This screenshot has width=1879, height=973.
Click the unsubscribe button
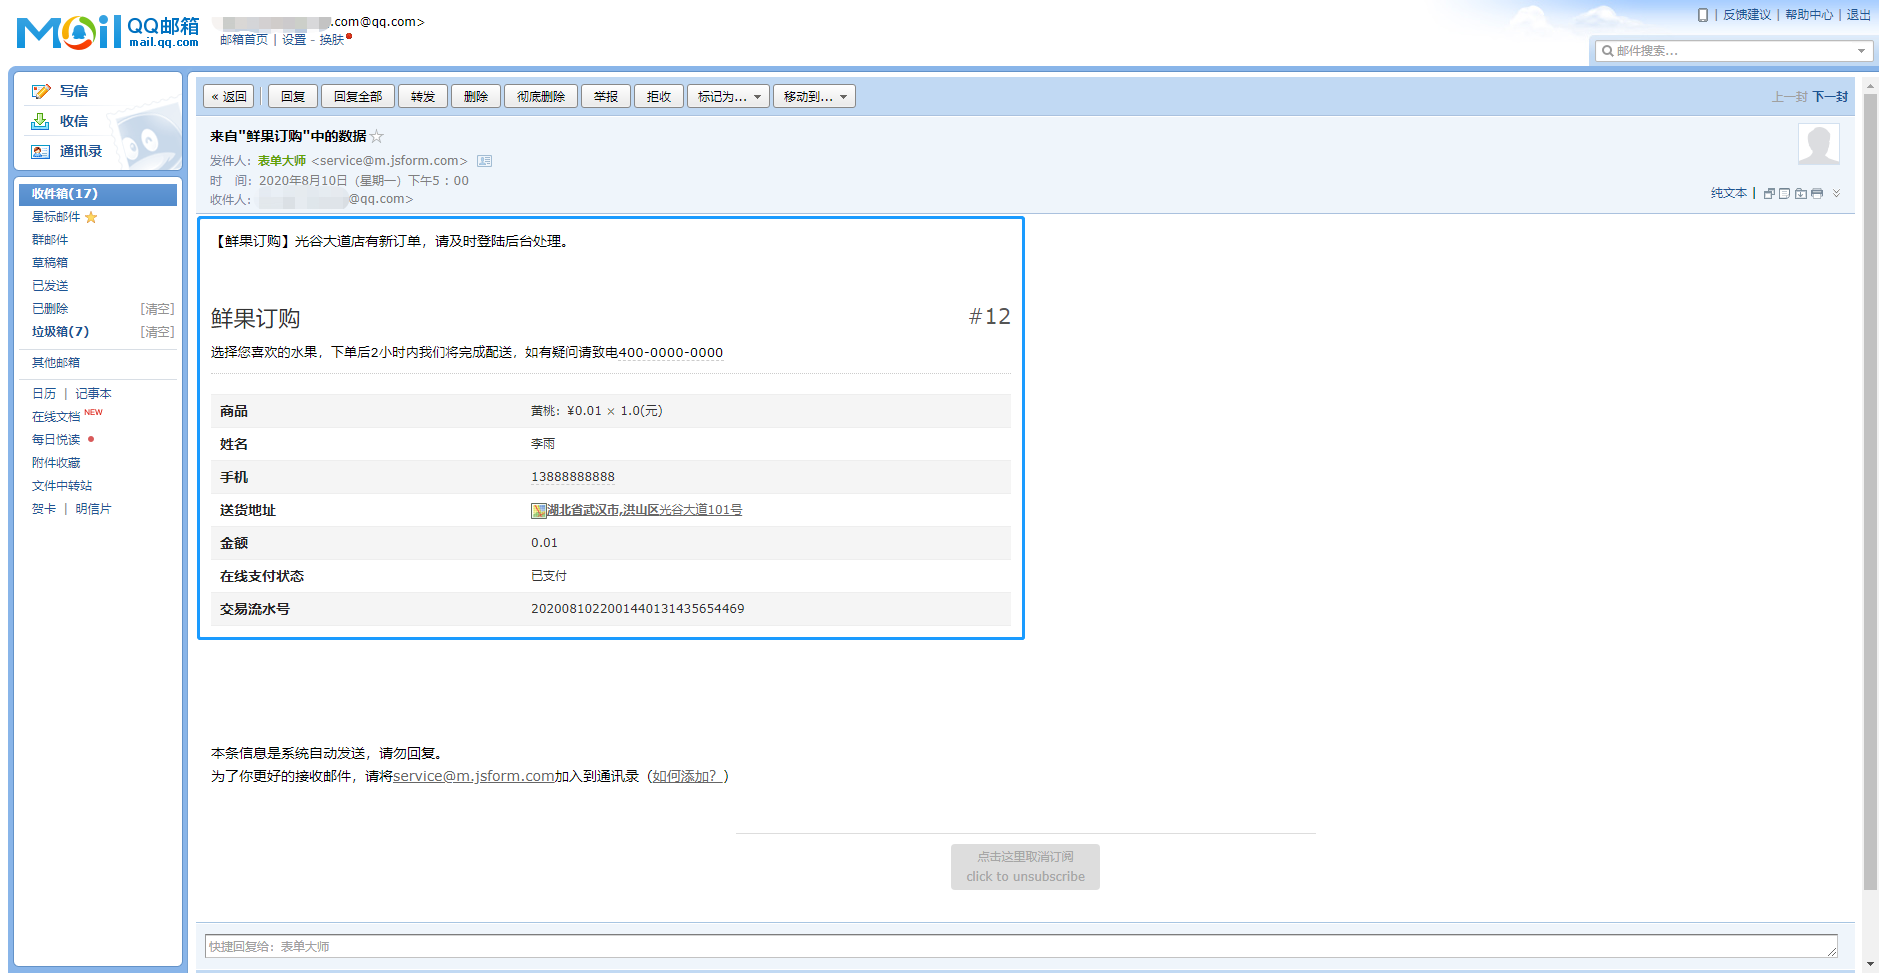click(1025, 867)
